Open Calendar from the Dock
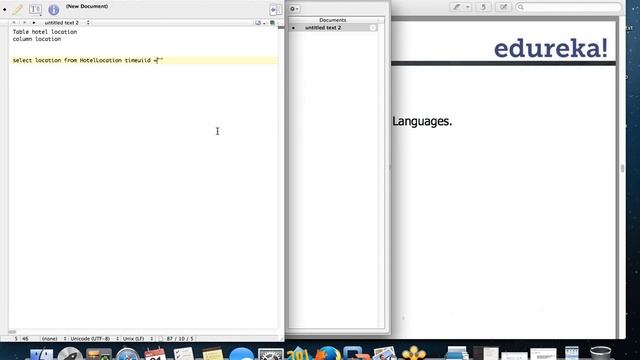640x360 pixels. 155,354
